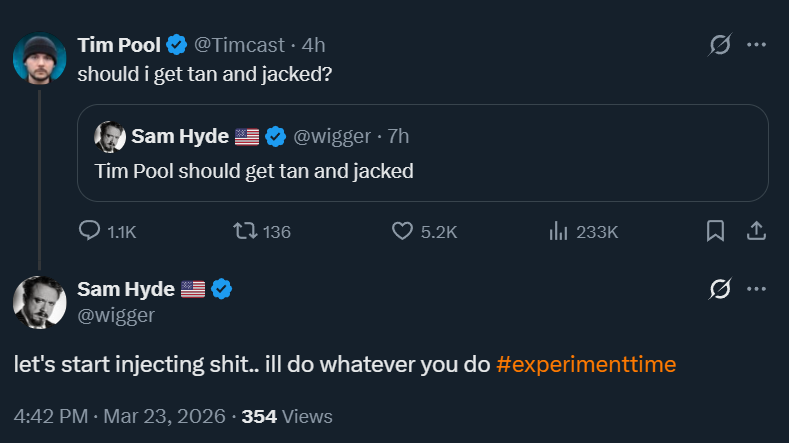Click Sam Hyde's name in the reply
789x443 pixels.
pyautogui.click(x=126, y=289)
